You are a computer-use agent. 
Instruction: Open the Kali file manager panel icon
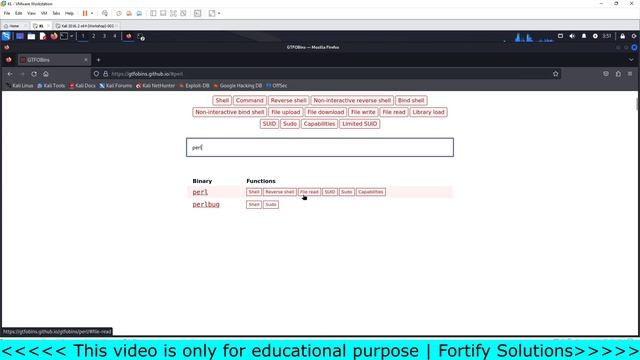pyautogui.click(x=31, y=36)
